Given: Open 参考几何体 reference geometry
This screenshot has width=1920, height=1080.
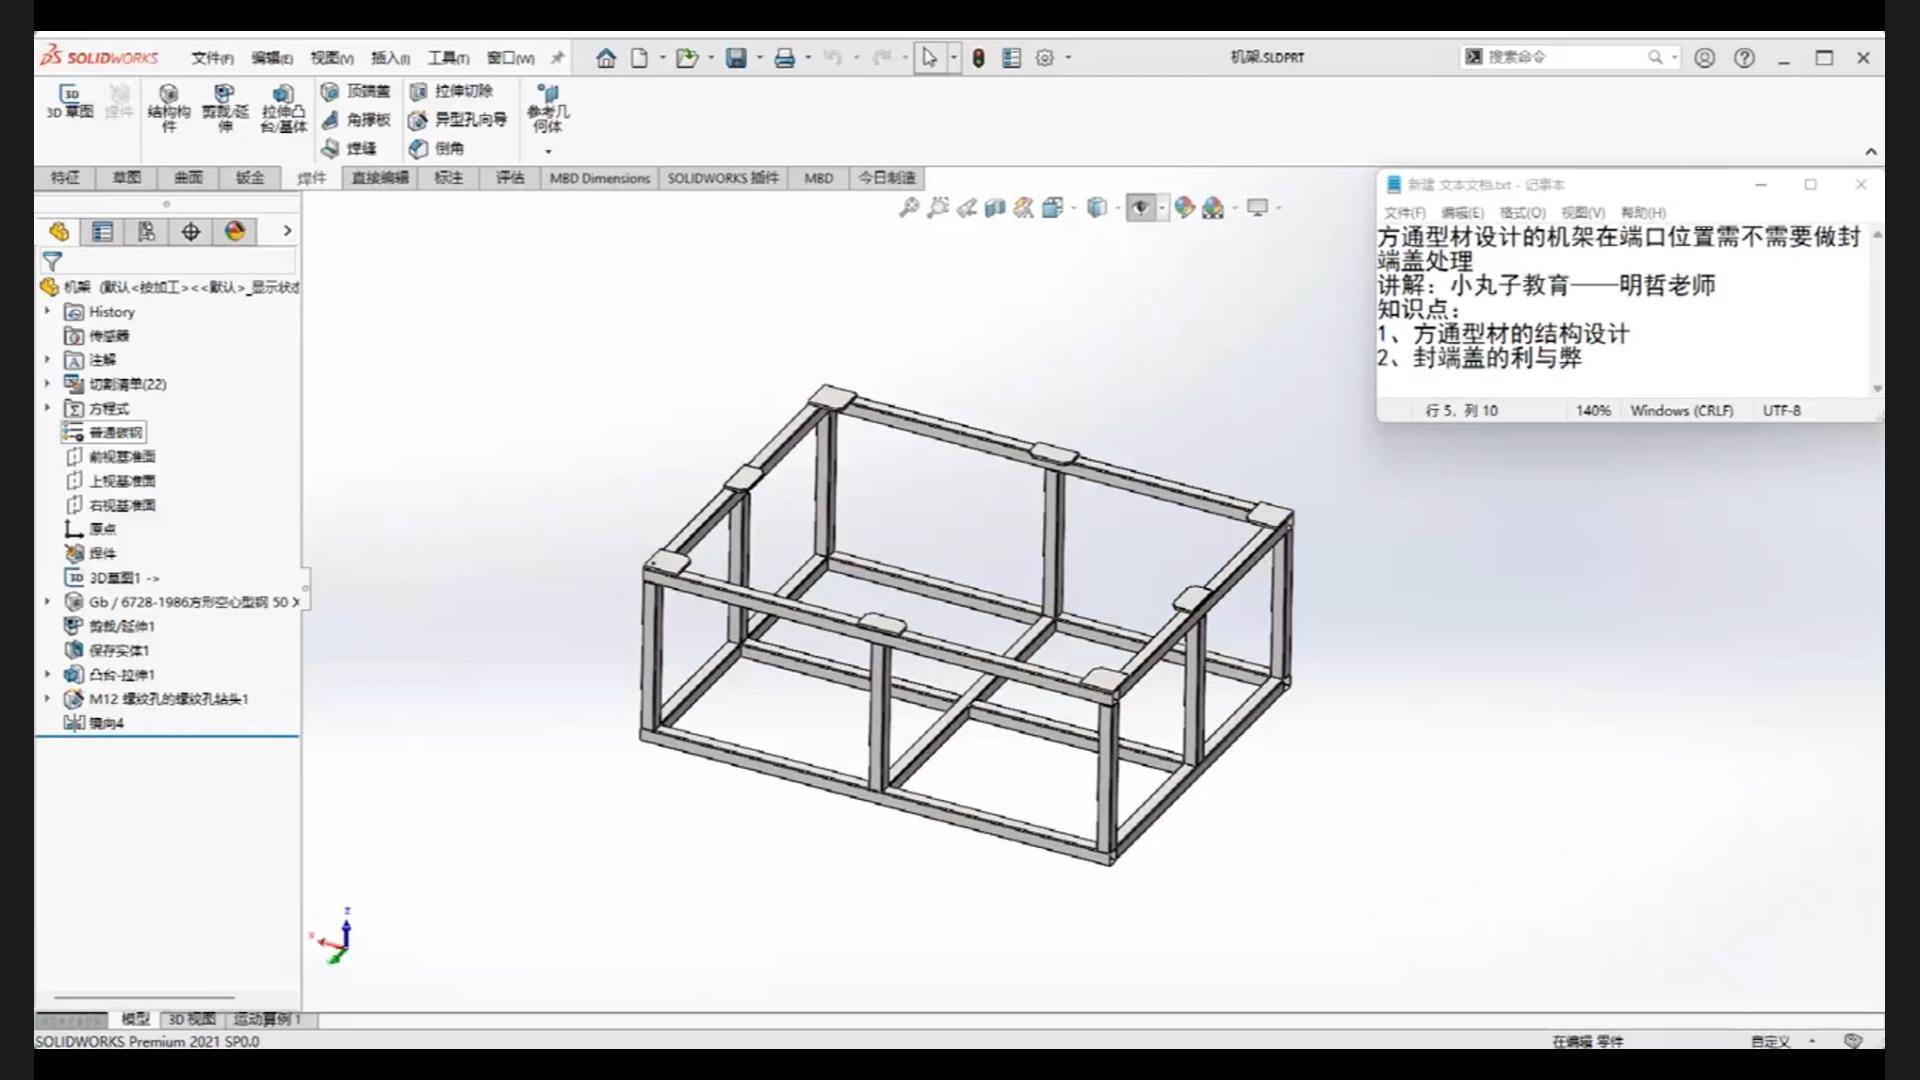Looking at the screenshot, I should click(x=548, y=108).
